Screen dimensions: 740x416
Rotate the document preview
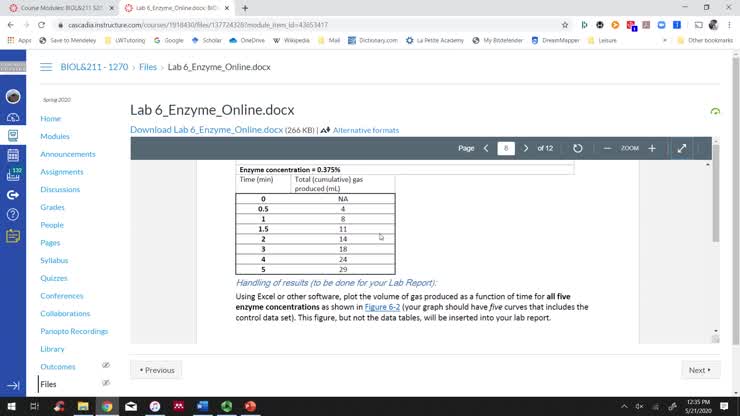(577, 148)
